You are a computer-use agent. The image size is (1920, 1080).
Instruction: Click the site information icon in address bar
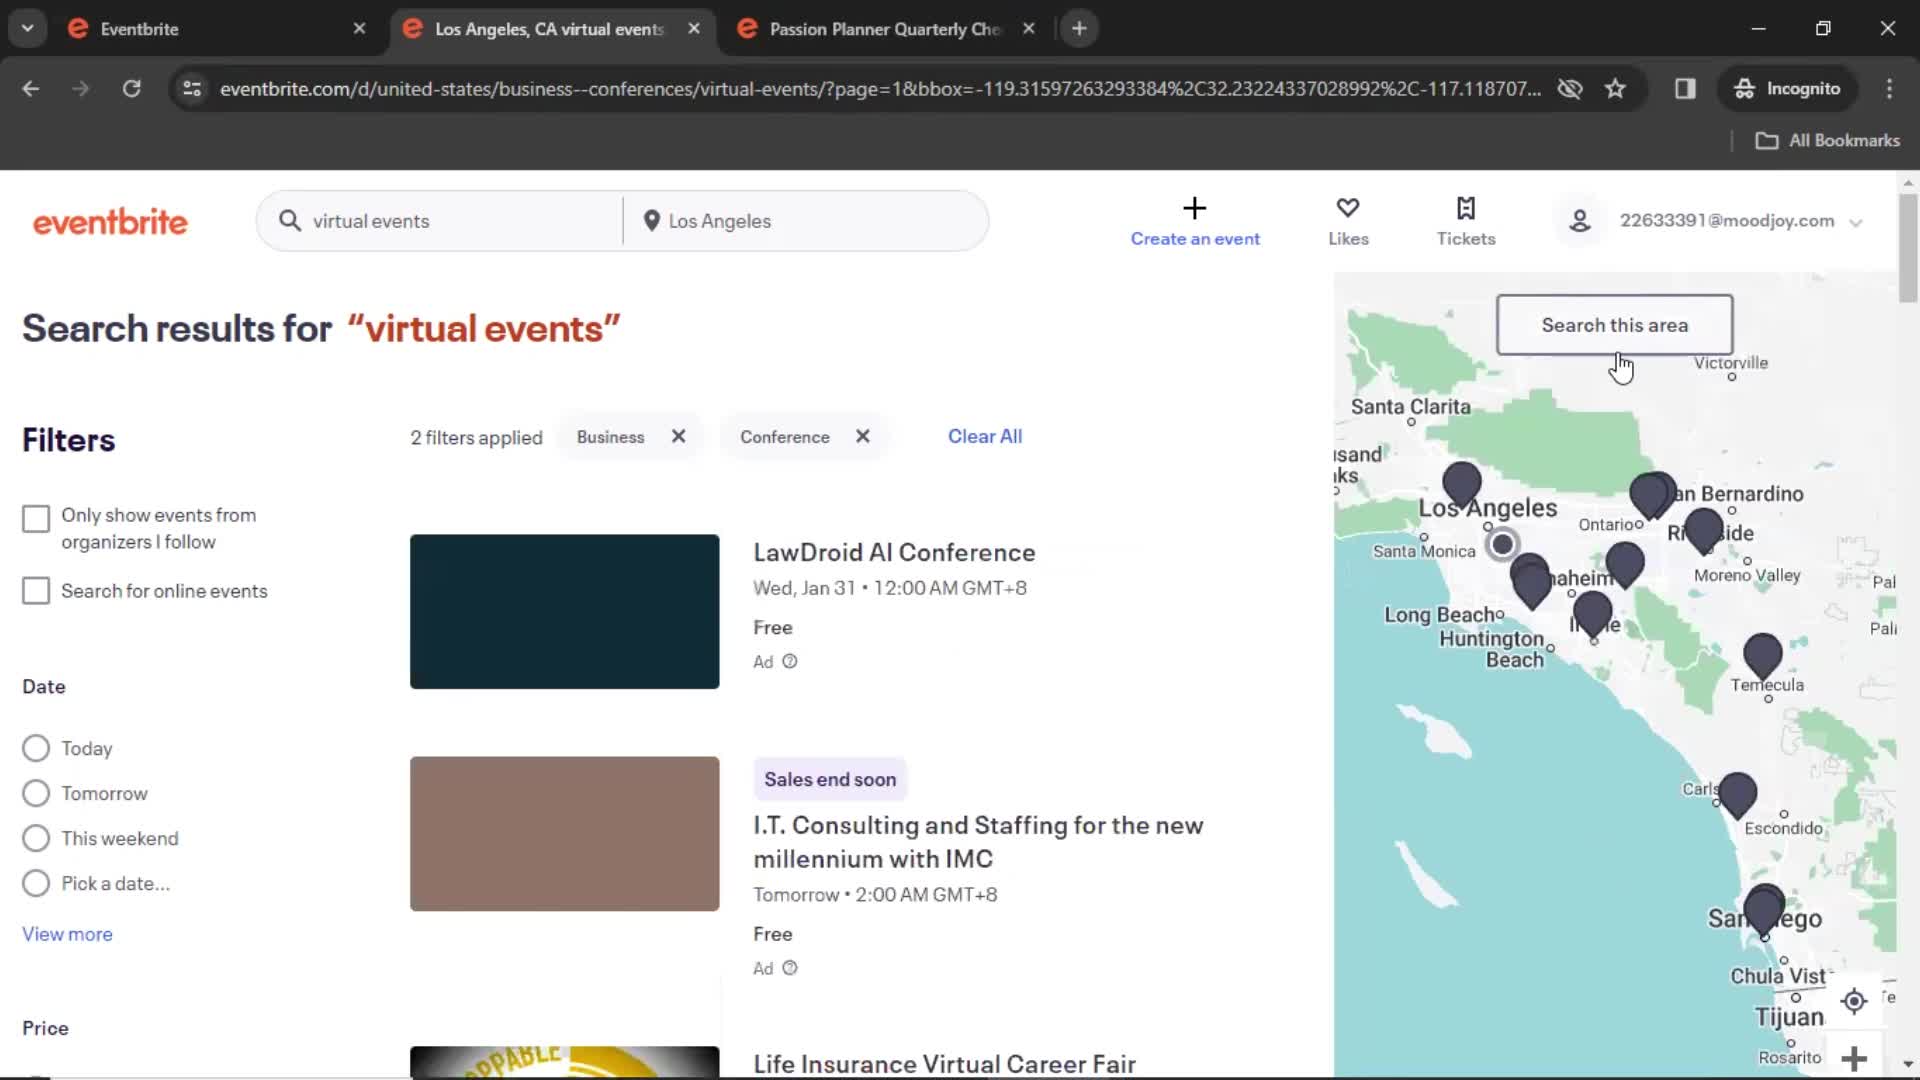coord(192,89)
